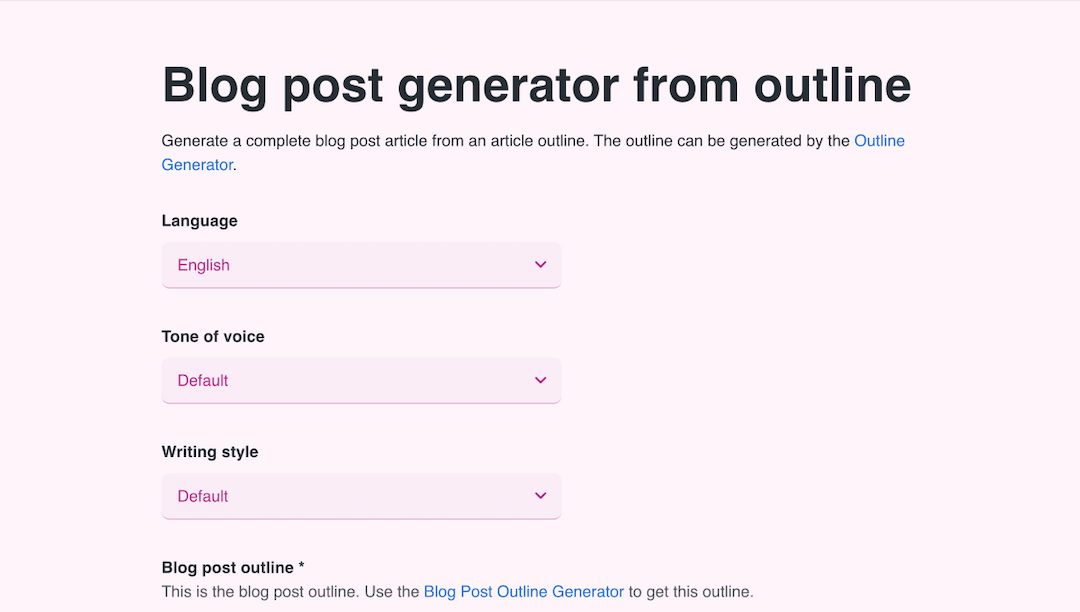The width and height of the screenshot is (1080, 612).
Task: Click the Writing style label
Action: click(x=210, y=451)
